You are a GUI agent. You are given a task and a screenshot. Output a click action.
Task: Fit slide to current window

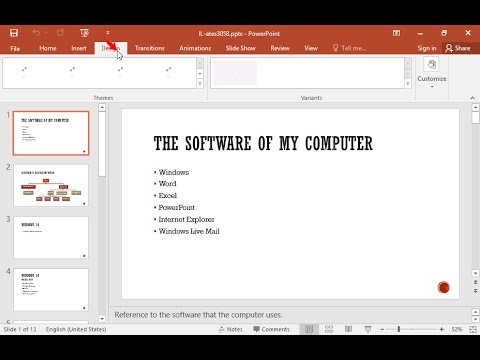click(473, 329)
